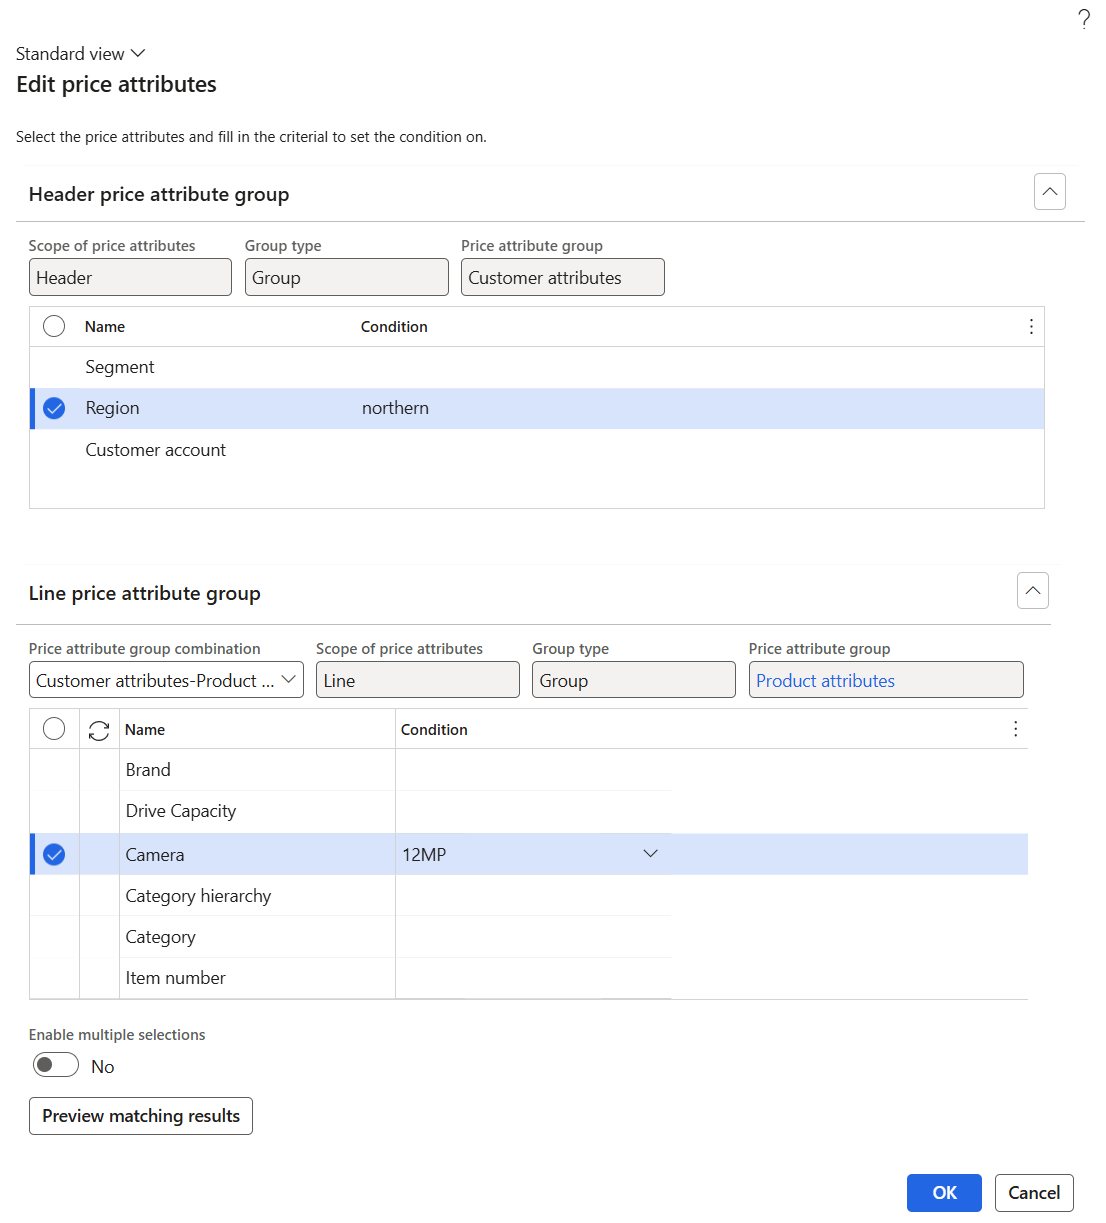Click Preview matching results button
Screen dimensions: 1106x1223
pos(141,1116)
